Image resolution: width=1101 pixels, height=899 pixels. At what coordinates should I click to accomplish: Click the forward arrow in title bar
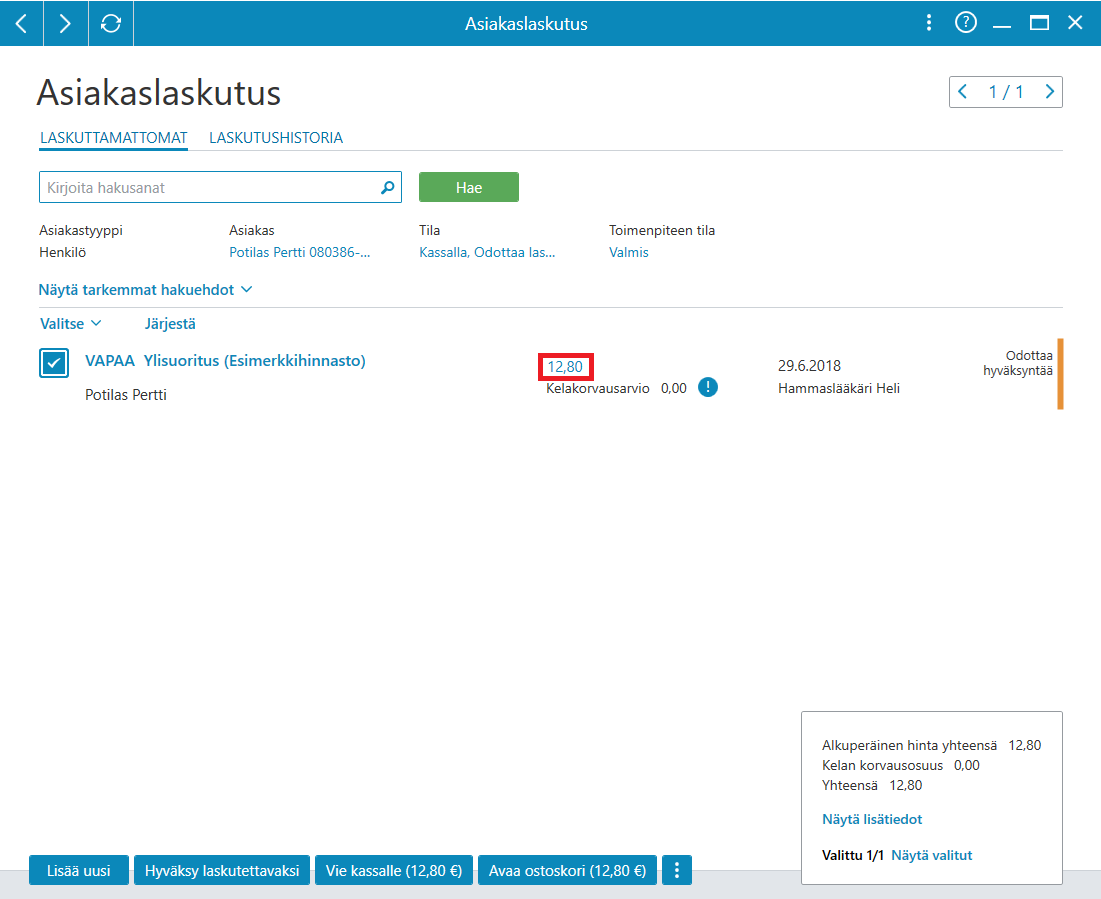pos(65,23)
